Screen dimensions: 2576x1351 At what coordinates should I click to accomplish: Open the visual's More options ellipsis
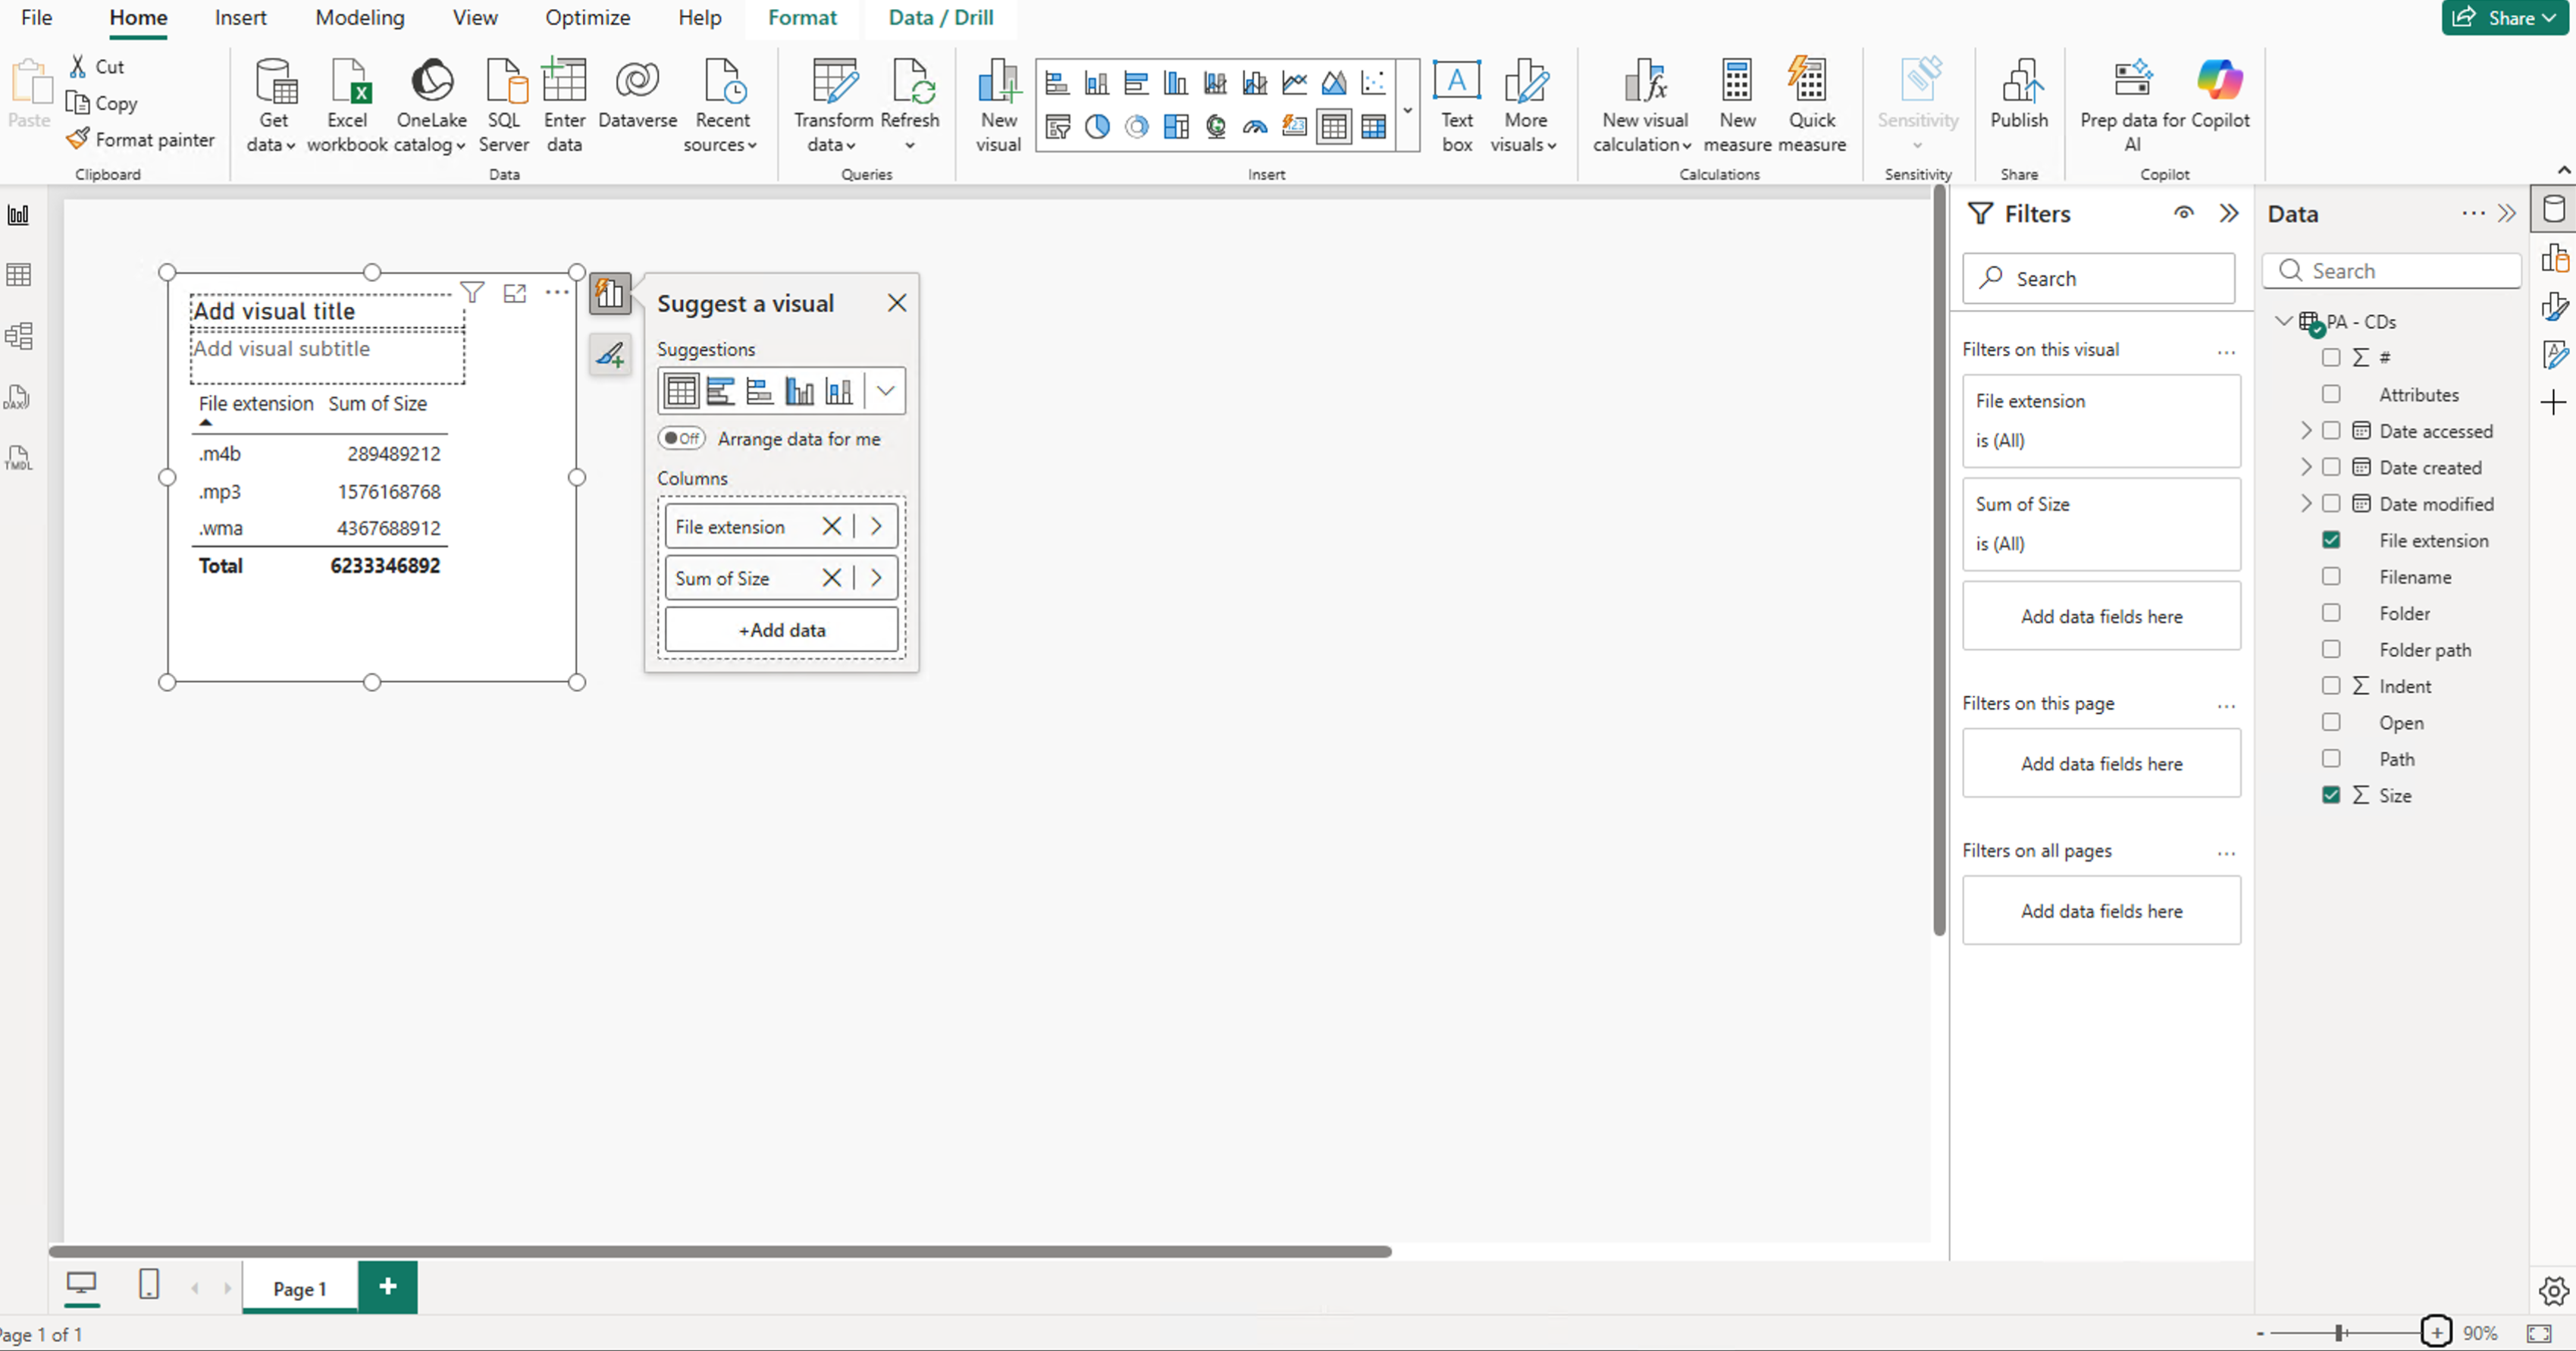click(557, 293)
